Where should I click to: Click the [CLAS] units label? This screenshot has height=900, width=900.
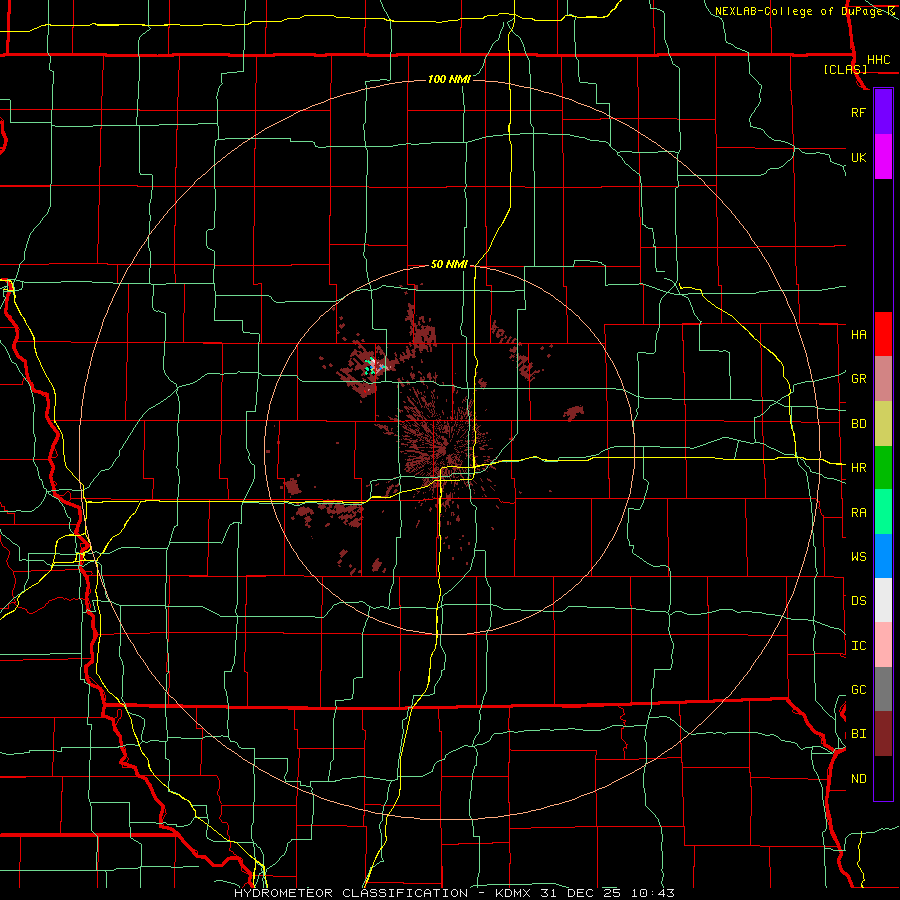[845, 69]
